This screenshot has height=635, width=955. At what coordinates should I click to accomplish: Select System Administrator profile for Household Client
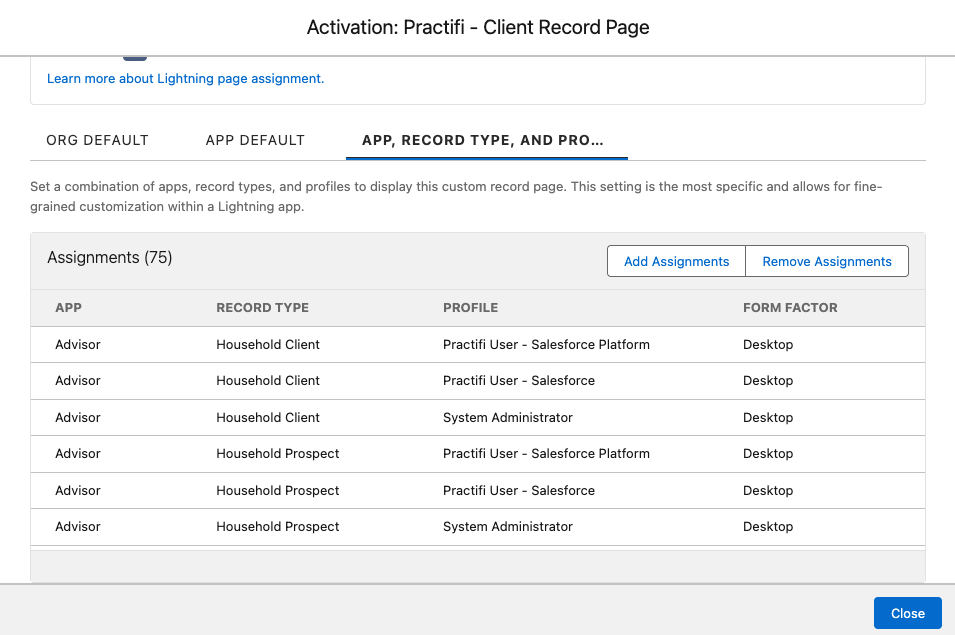click(508, 418)
